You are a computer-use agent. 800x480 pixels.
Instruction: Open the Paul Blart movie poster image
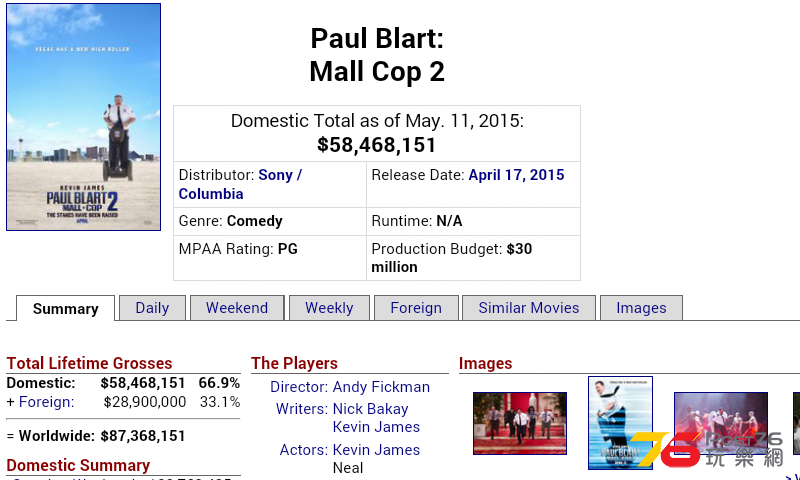pos(84,117)
